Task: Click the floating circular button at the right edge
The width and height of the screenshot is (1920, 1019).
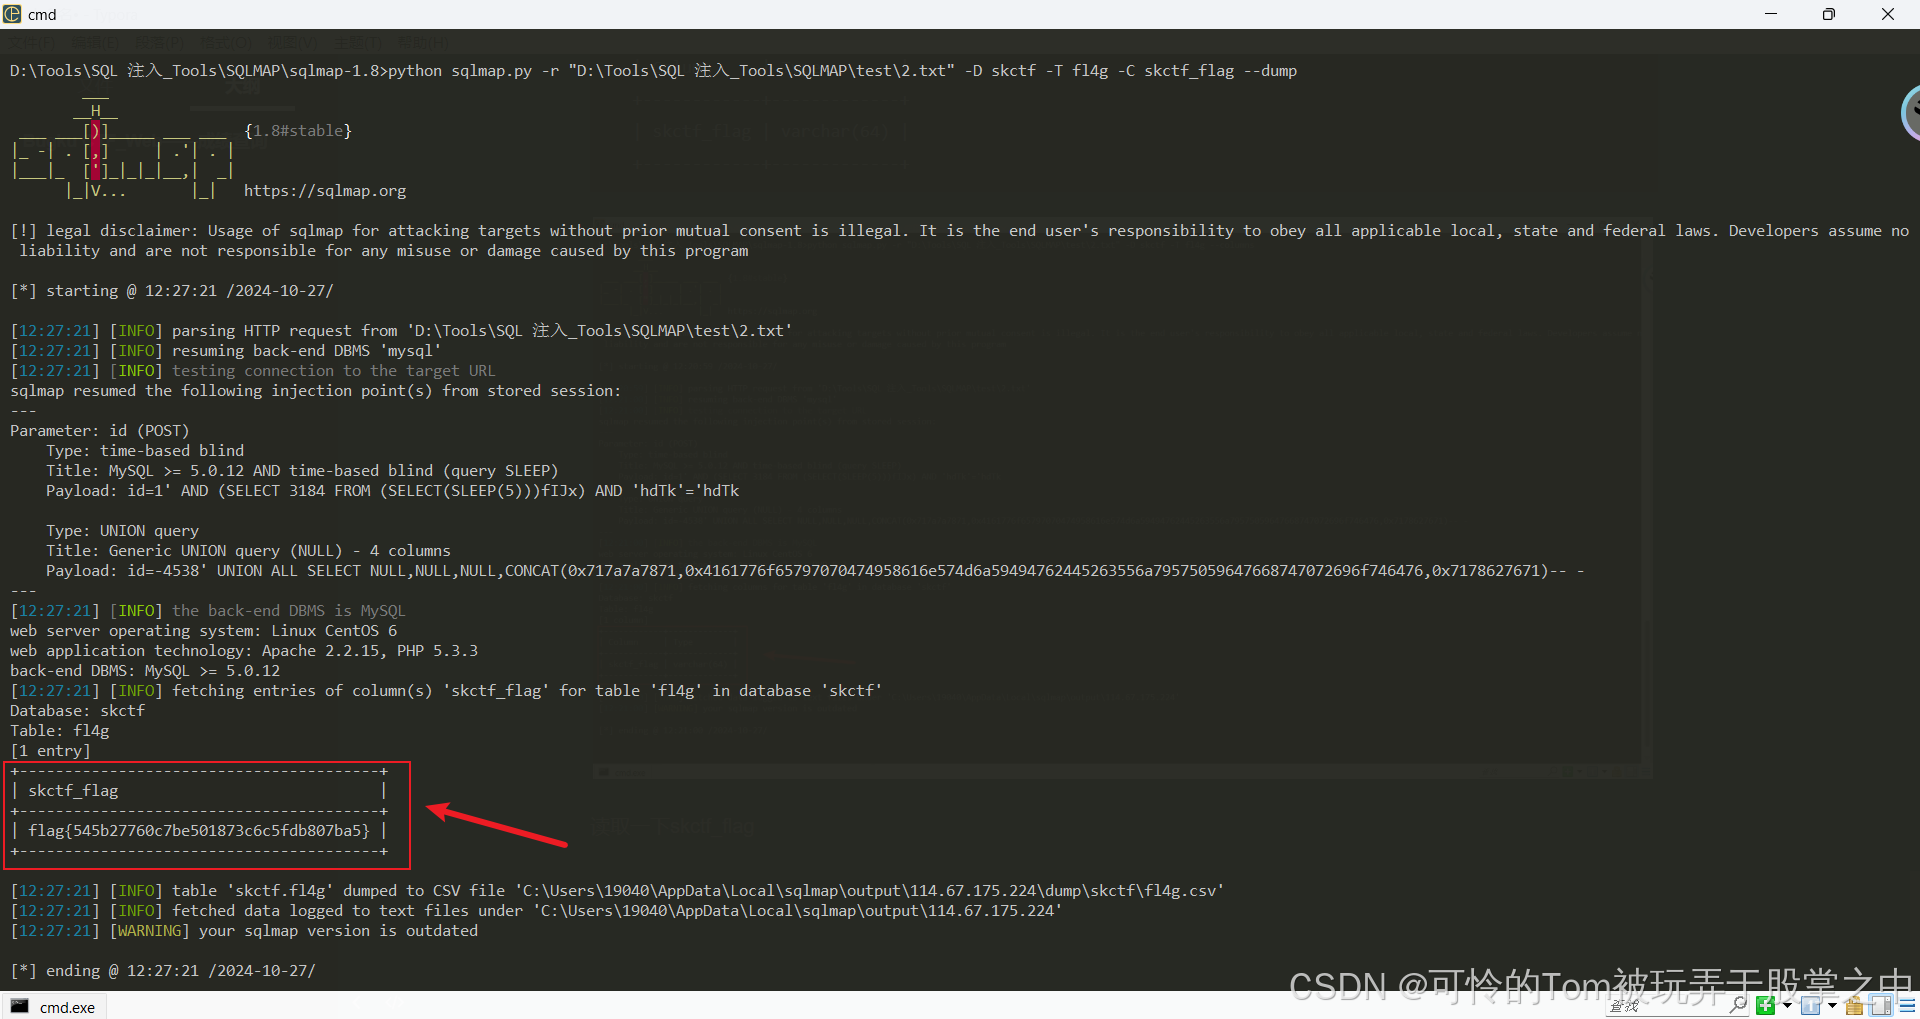Action: click(1911, 113)
